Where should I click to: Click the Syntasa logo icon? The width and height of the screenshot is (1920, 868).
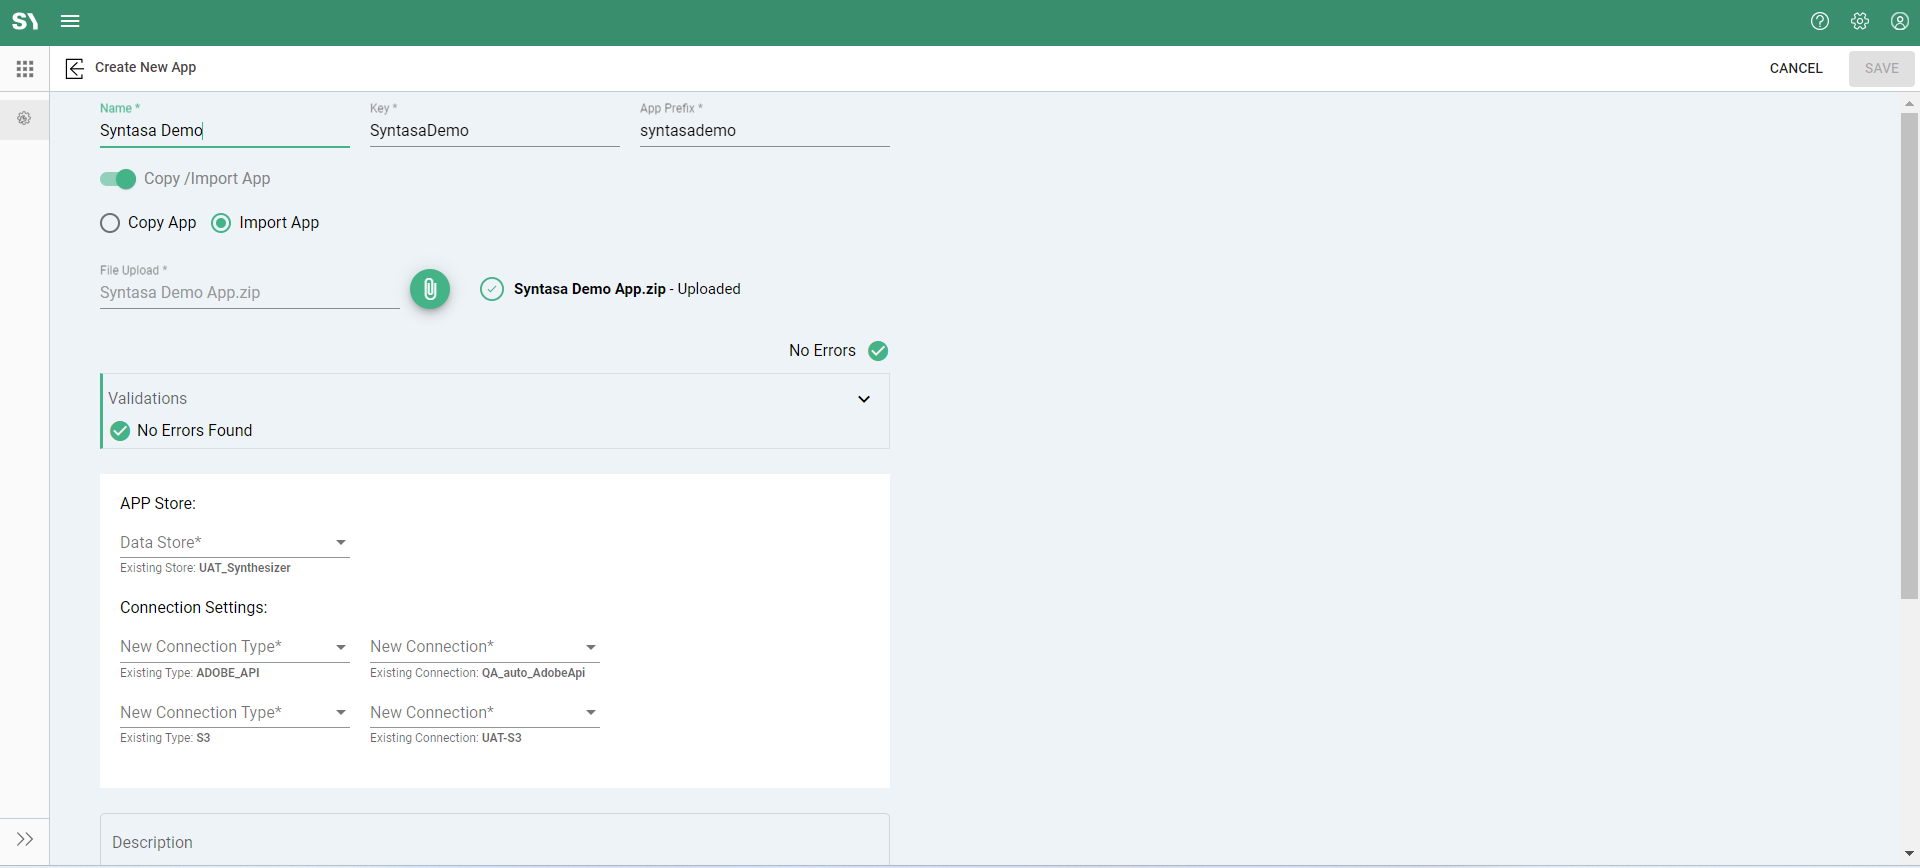tap(24, 21)
